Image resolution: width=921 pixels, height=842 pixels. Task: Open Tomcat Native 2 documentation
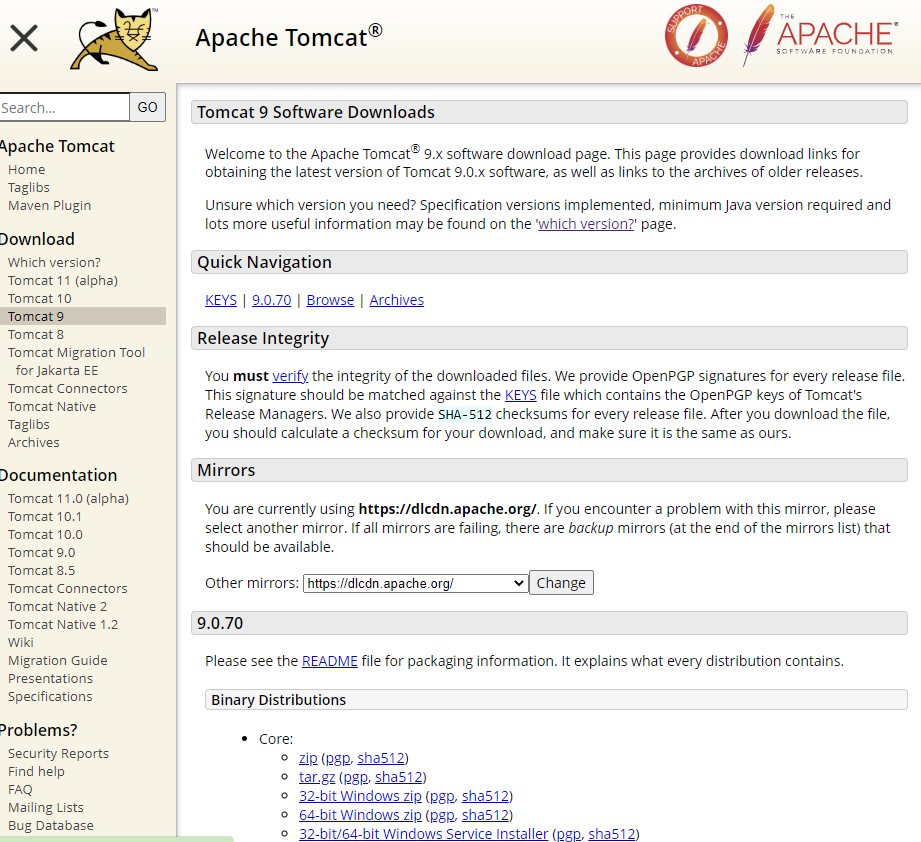point(58,607)
